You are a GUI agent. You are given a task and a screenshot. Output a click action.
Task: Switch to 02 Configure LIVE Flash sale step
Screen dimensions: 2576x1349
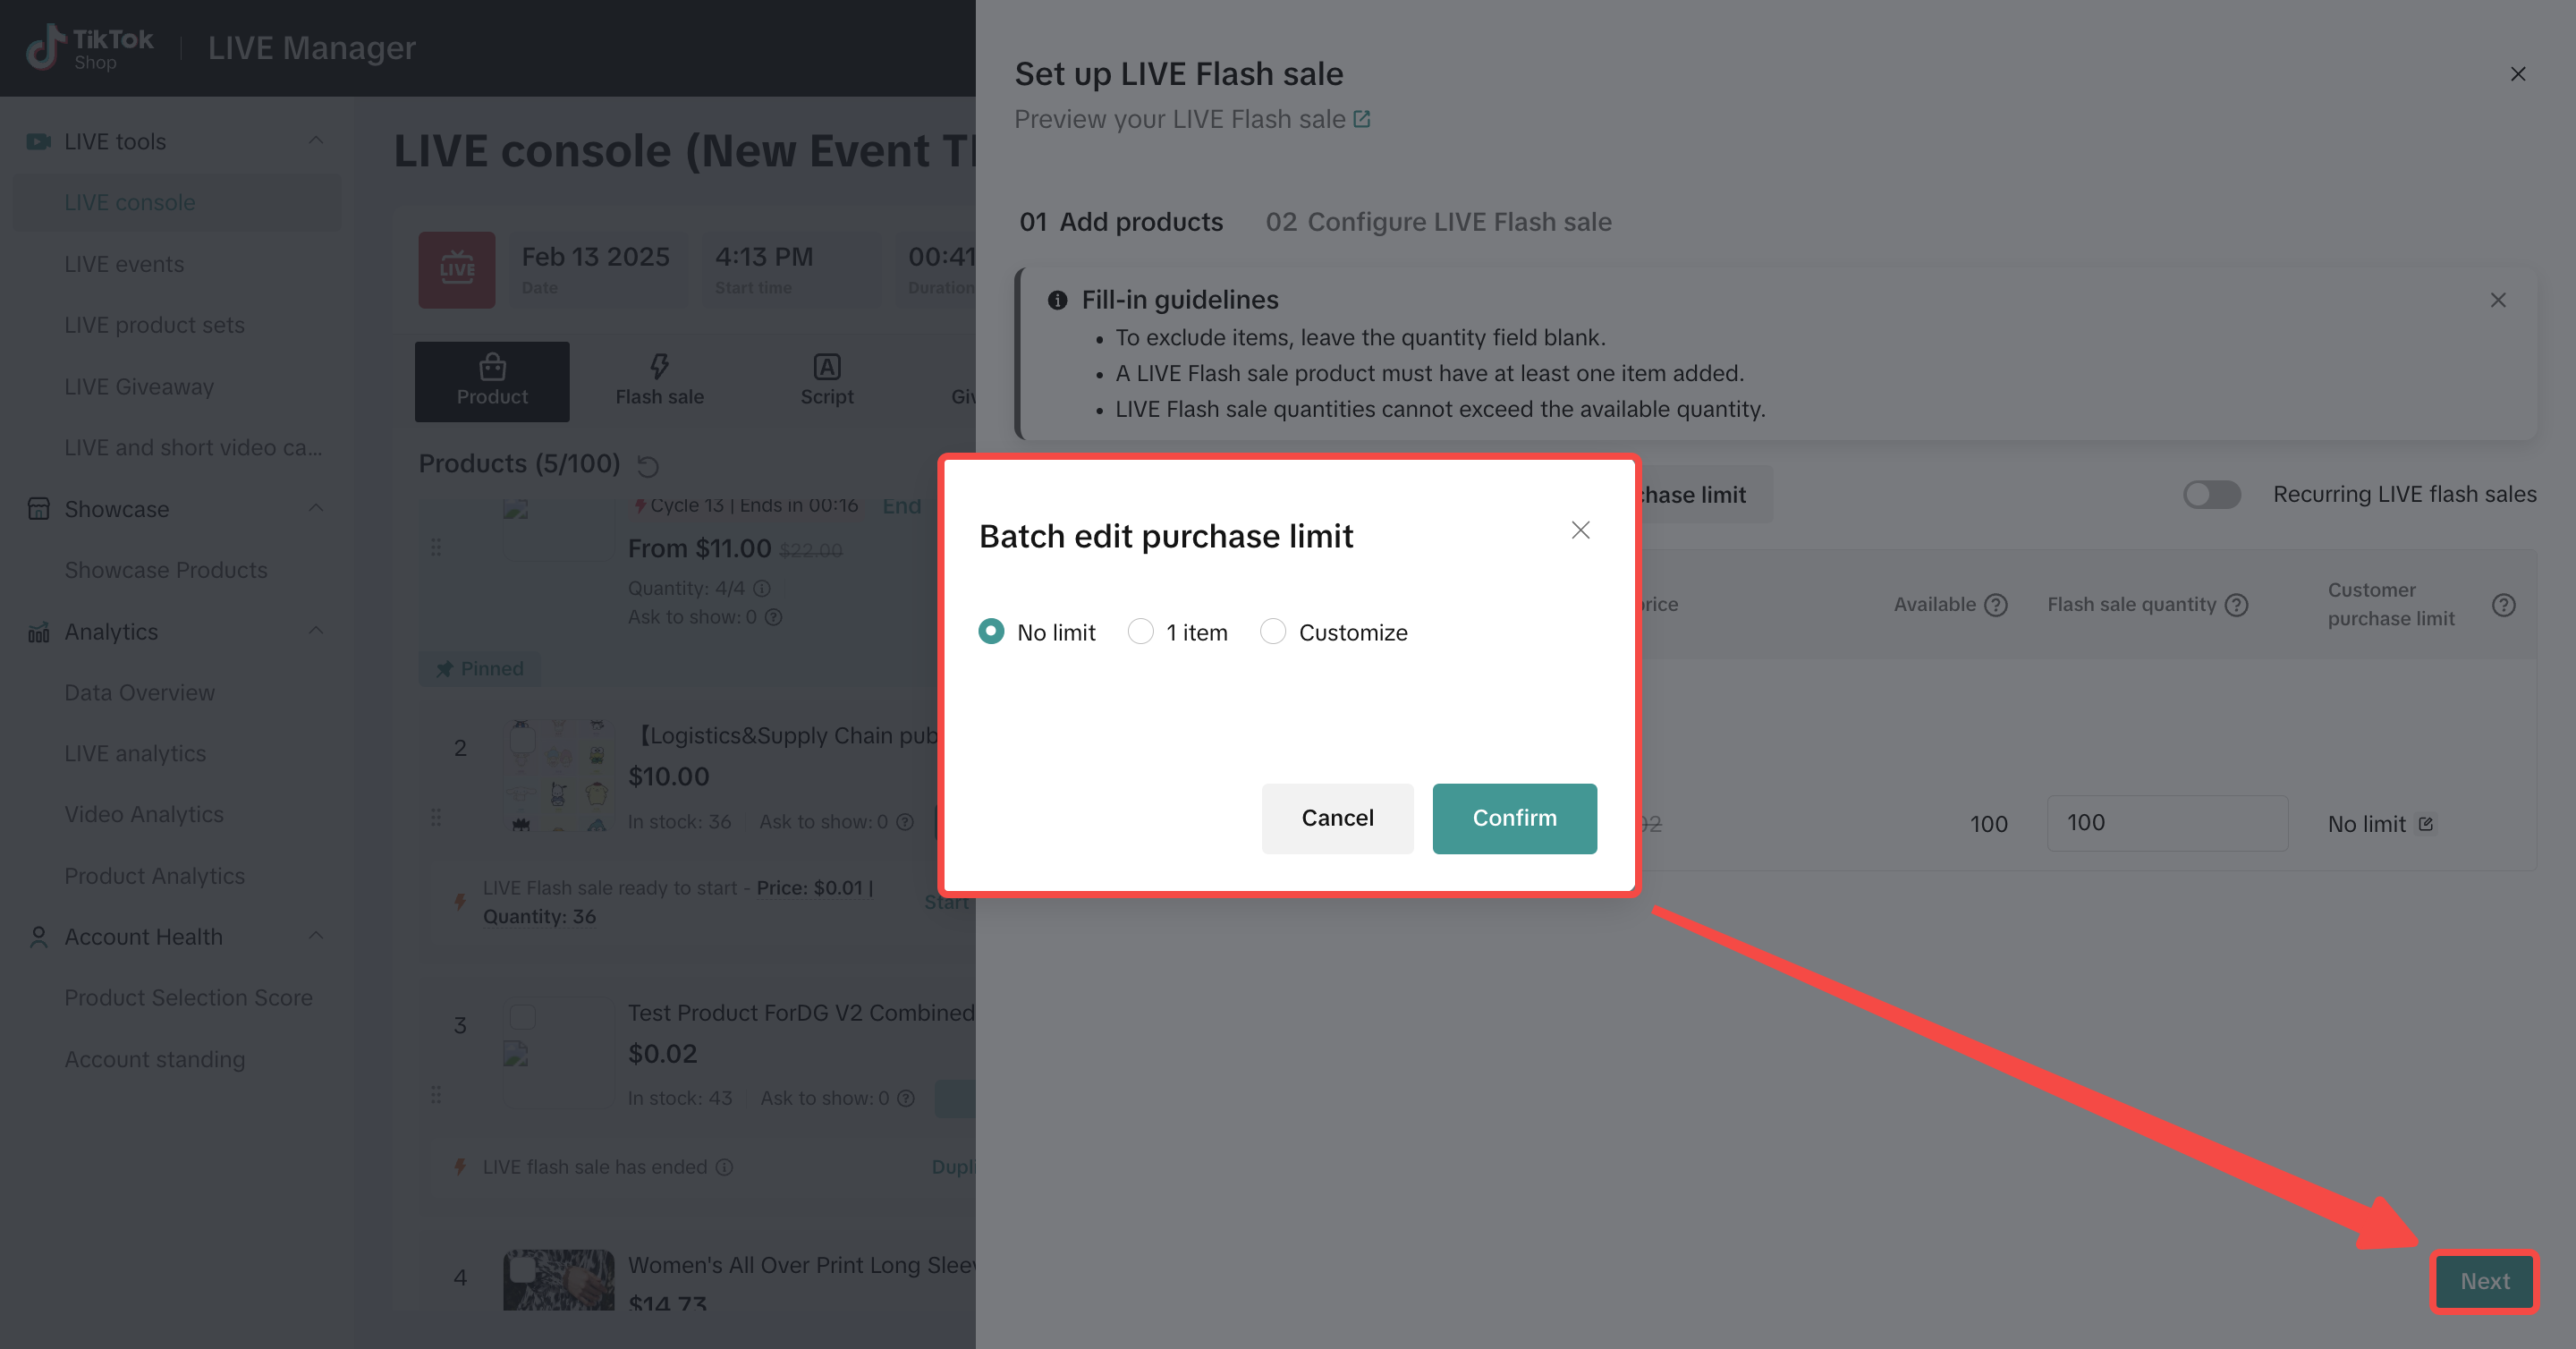pos(1438,222)
